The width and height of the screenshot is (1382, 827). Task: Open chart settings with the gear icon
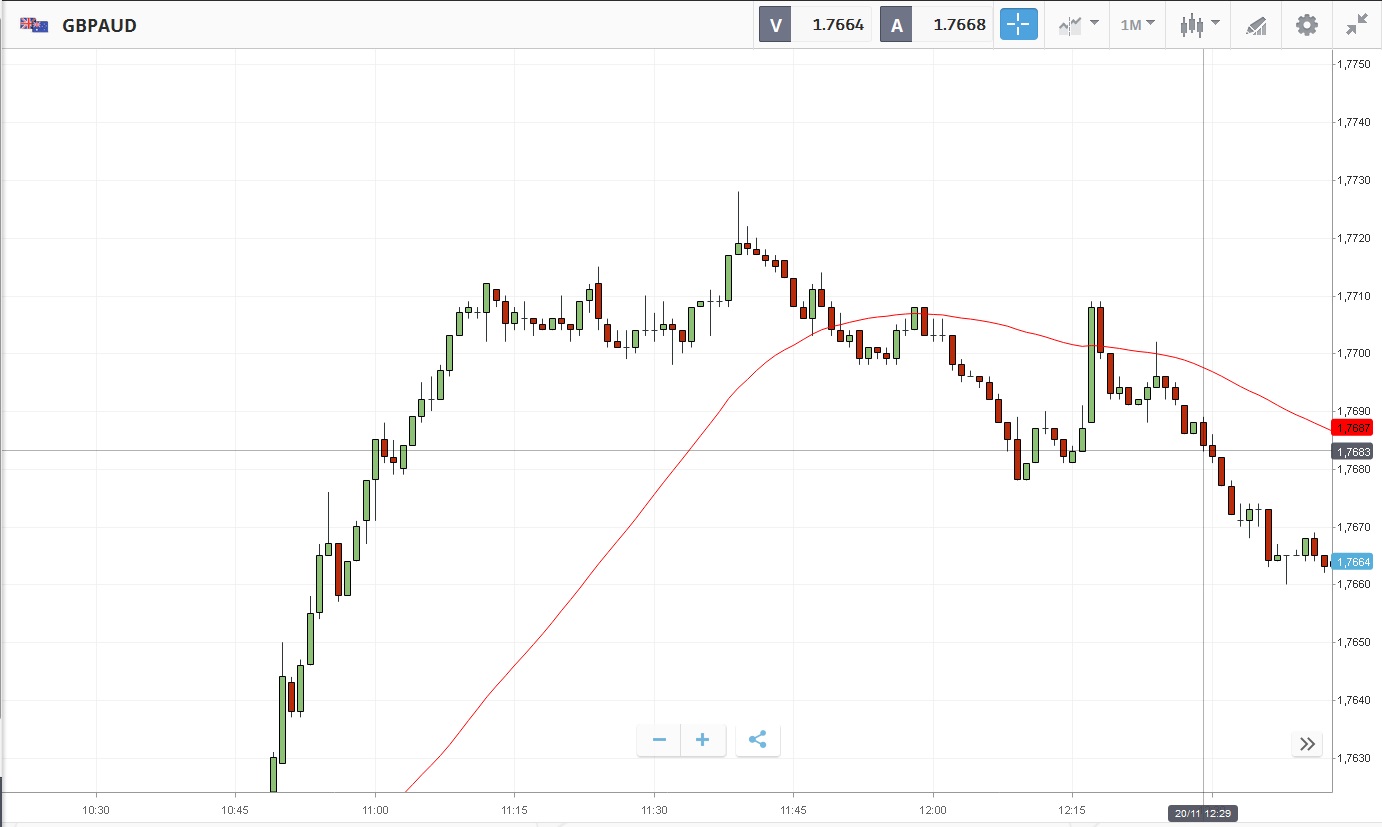click(x=1307, y=25)
